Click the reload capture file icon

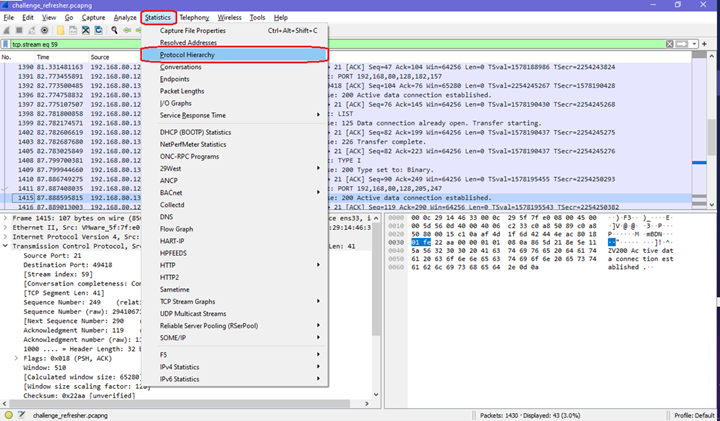[98, 30]
